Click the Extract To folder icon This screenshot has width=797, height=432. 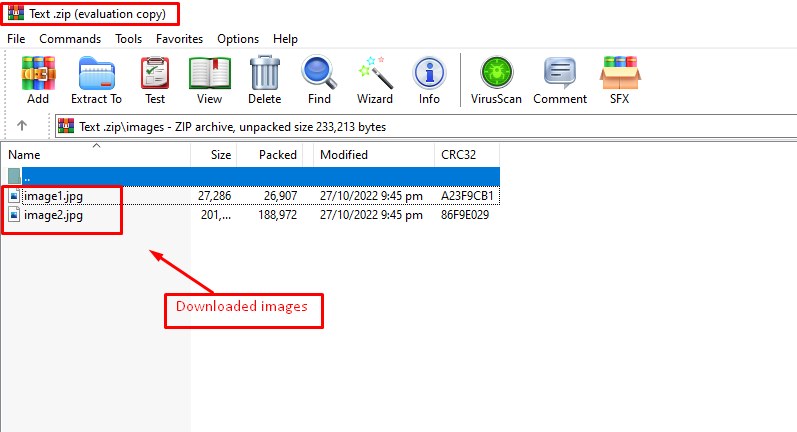pyautogui.click(x=97, y=74)
